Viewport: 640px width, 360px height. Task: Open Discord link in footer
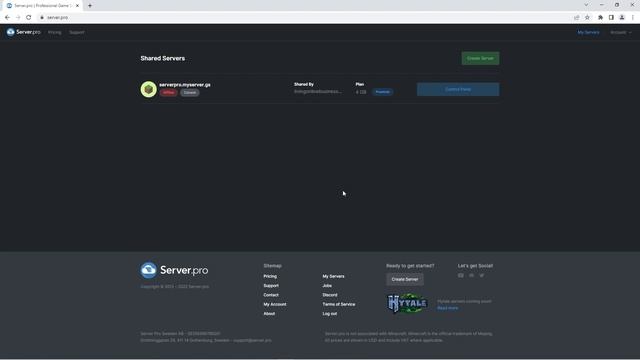coord(330,295)
